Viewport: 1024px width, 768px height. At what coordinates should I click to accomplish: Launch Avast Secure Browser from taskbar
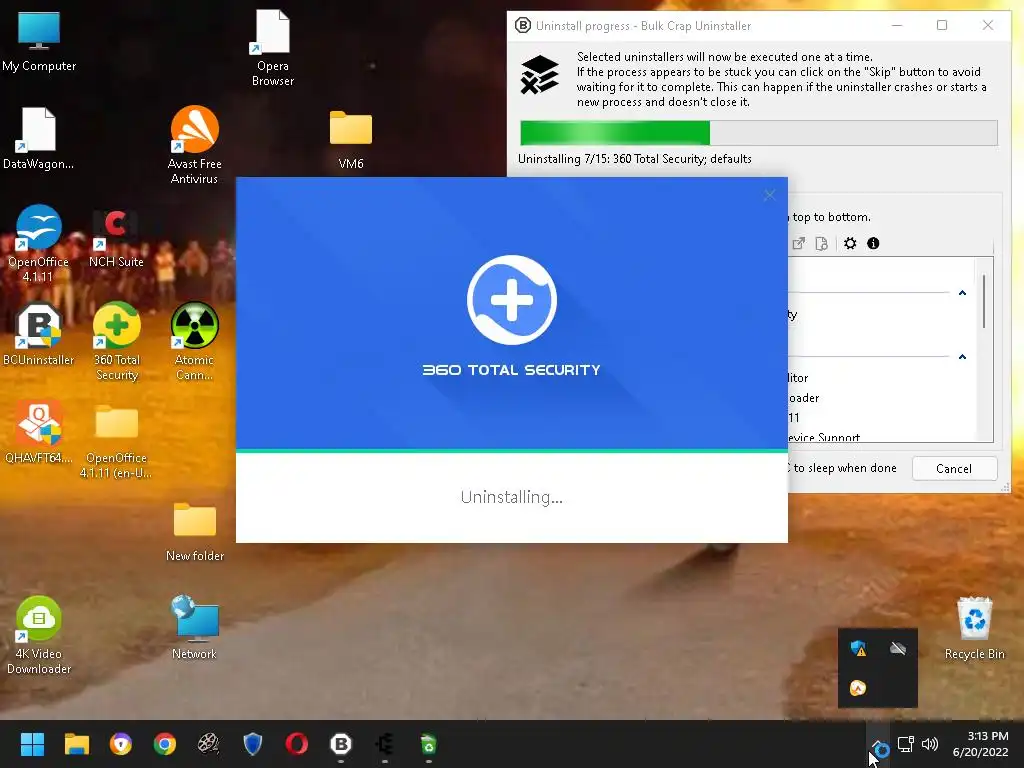click(121, 744)
